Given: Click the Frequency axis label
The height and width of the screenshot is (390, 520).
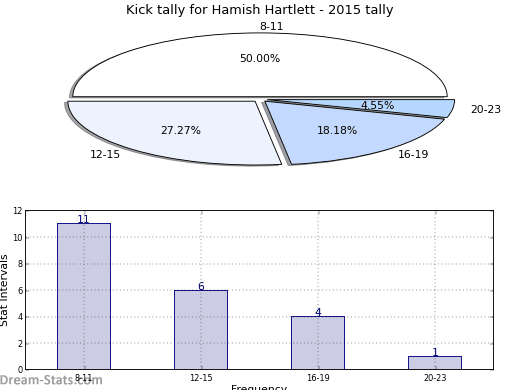Looking at the screenshot, I should click(x=259, y=387).
